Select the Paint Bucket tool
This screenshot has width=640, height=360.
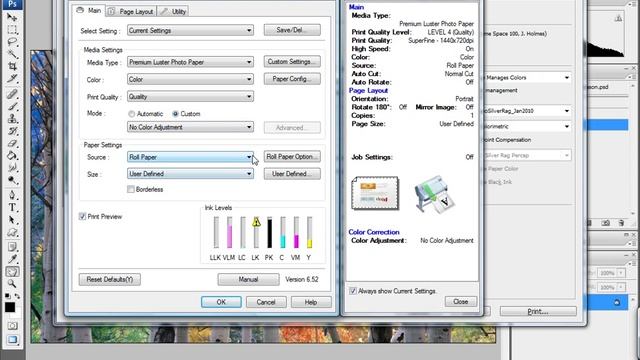pos(12,156)
